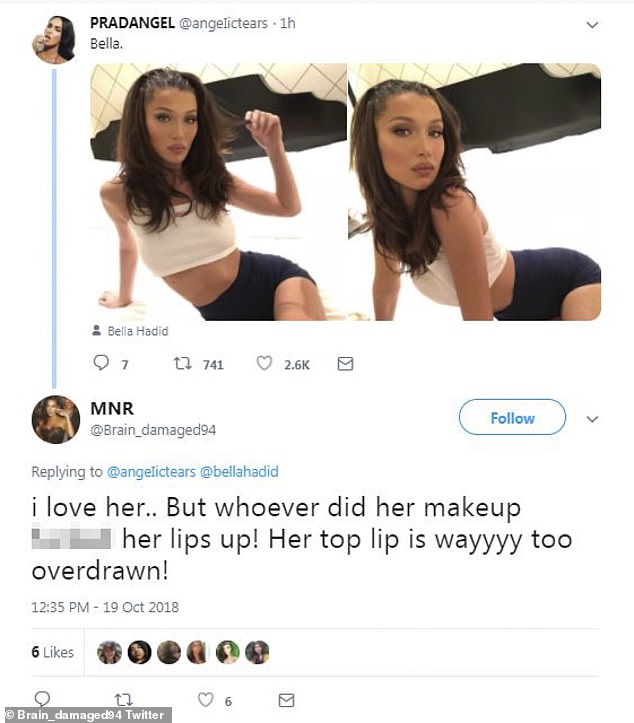Viewport: 634px width, 723px height.
Task: Send PRADANGEL tweet via direct message
Action: (345, 365)
